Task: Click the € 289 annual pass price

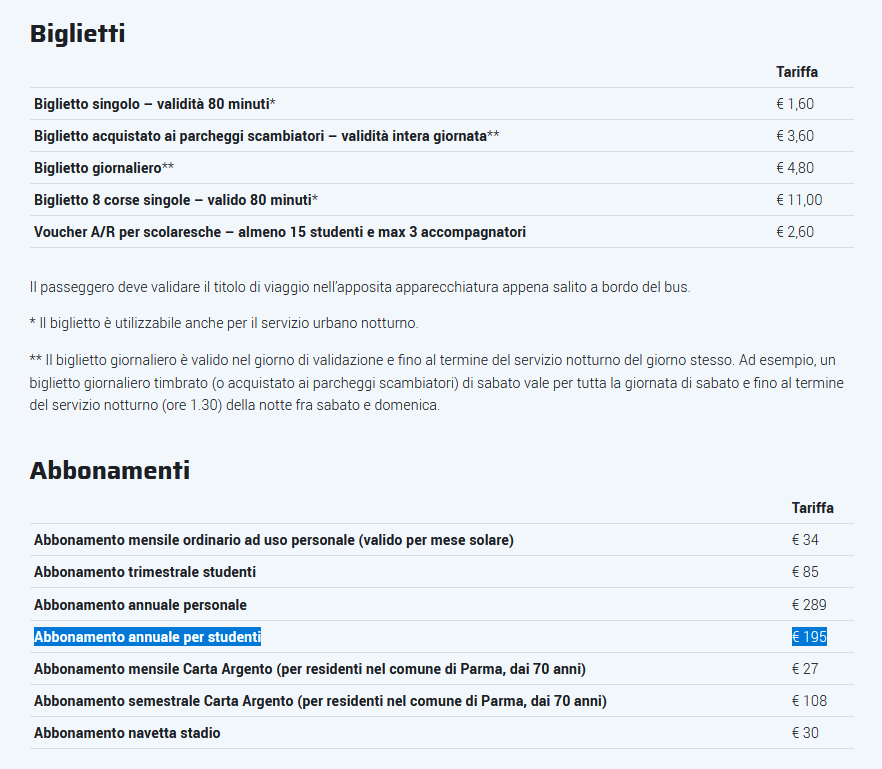Action: tap(809, 605)
